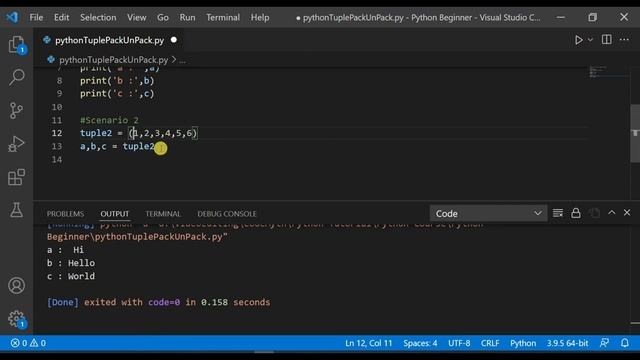
Task: Click line number 14 in the gutter
Action: 57,160
